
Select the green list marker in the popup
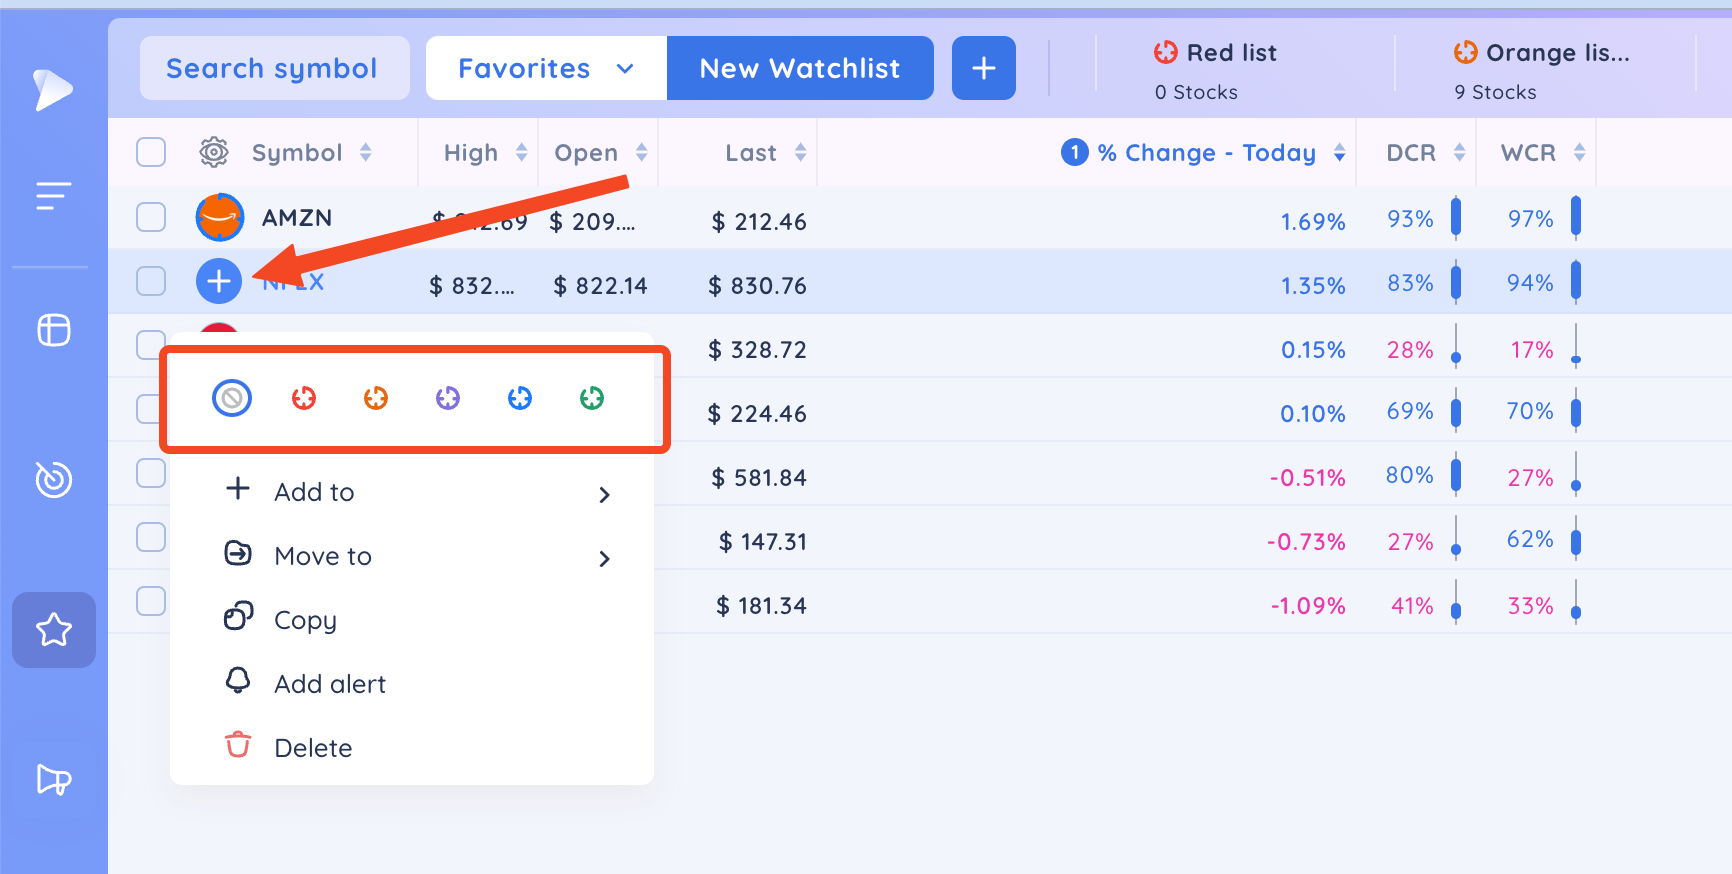pyautogui.click(x=592, y=397)
